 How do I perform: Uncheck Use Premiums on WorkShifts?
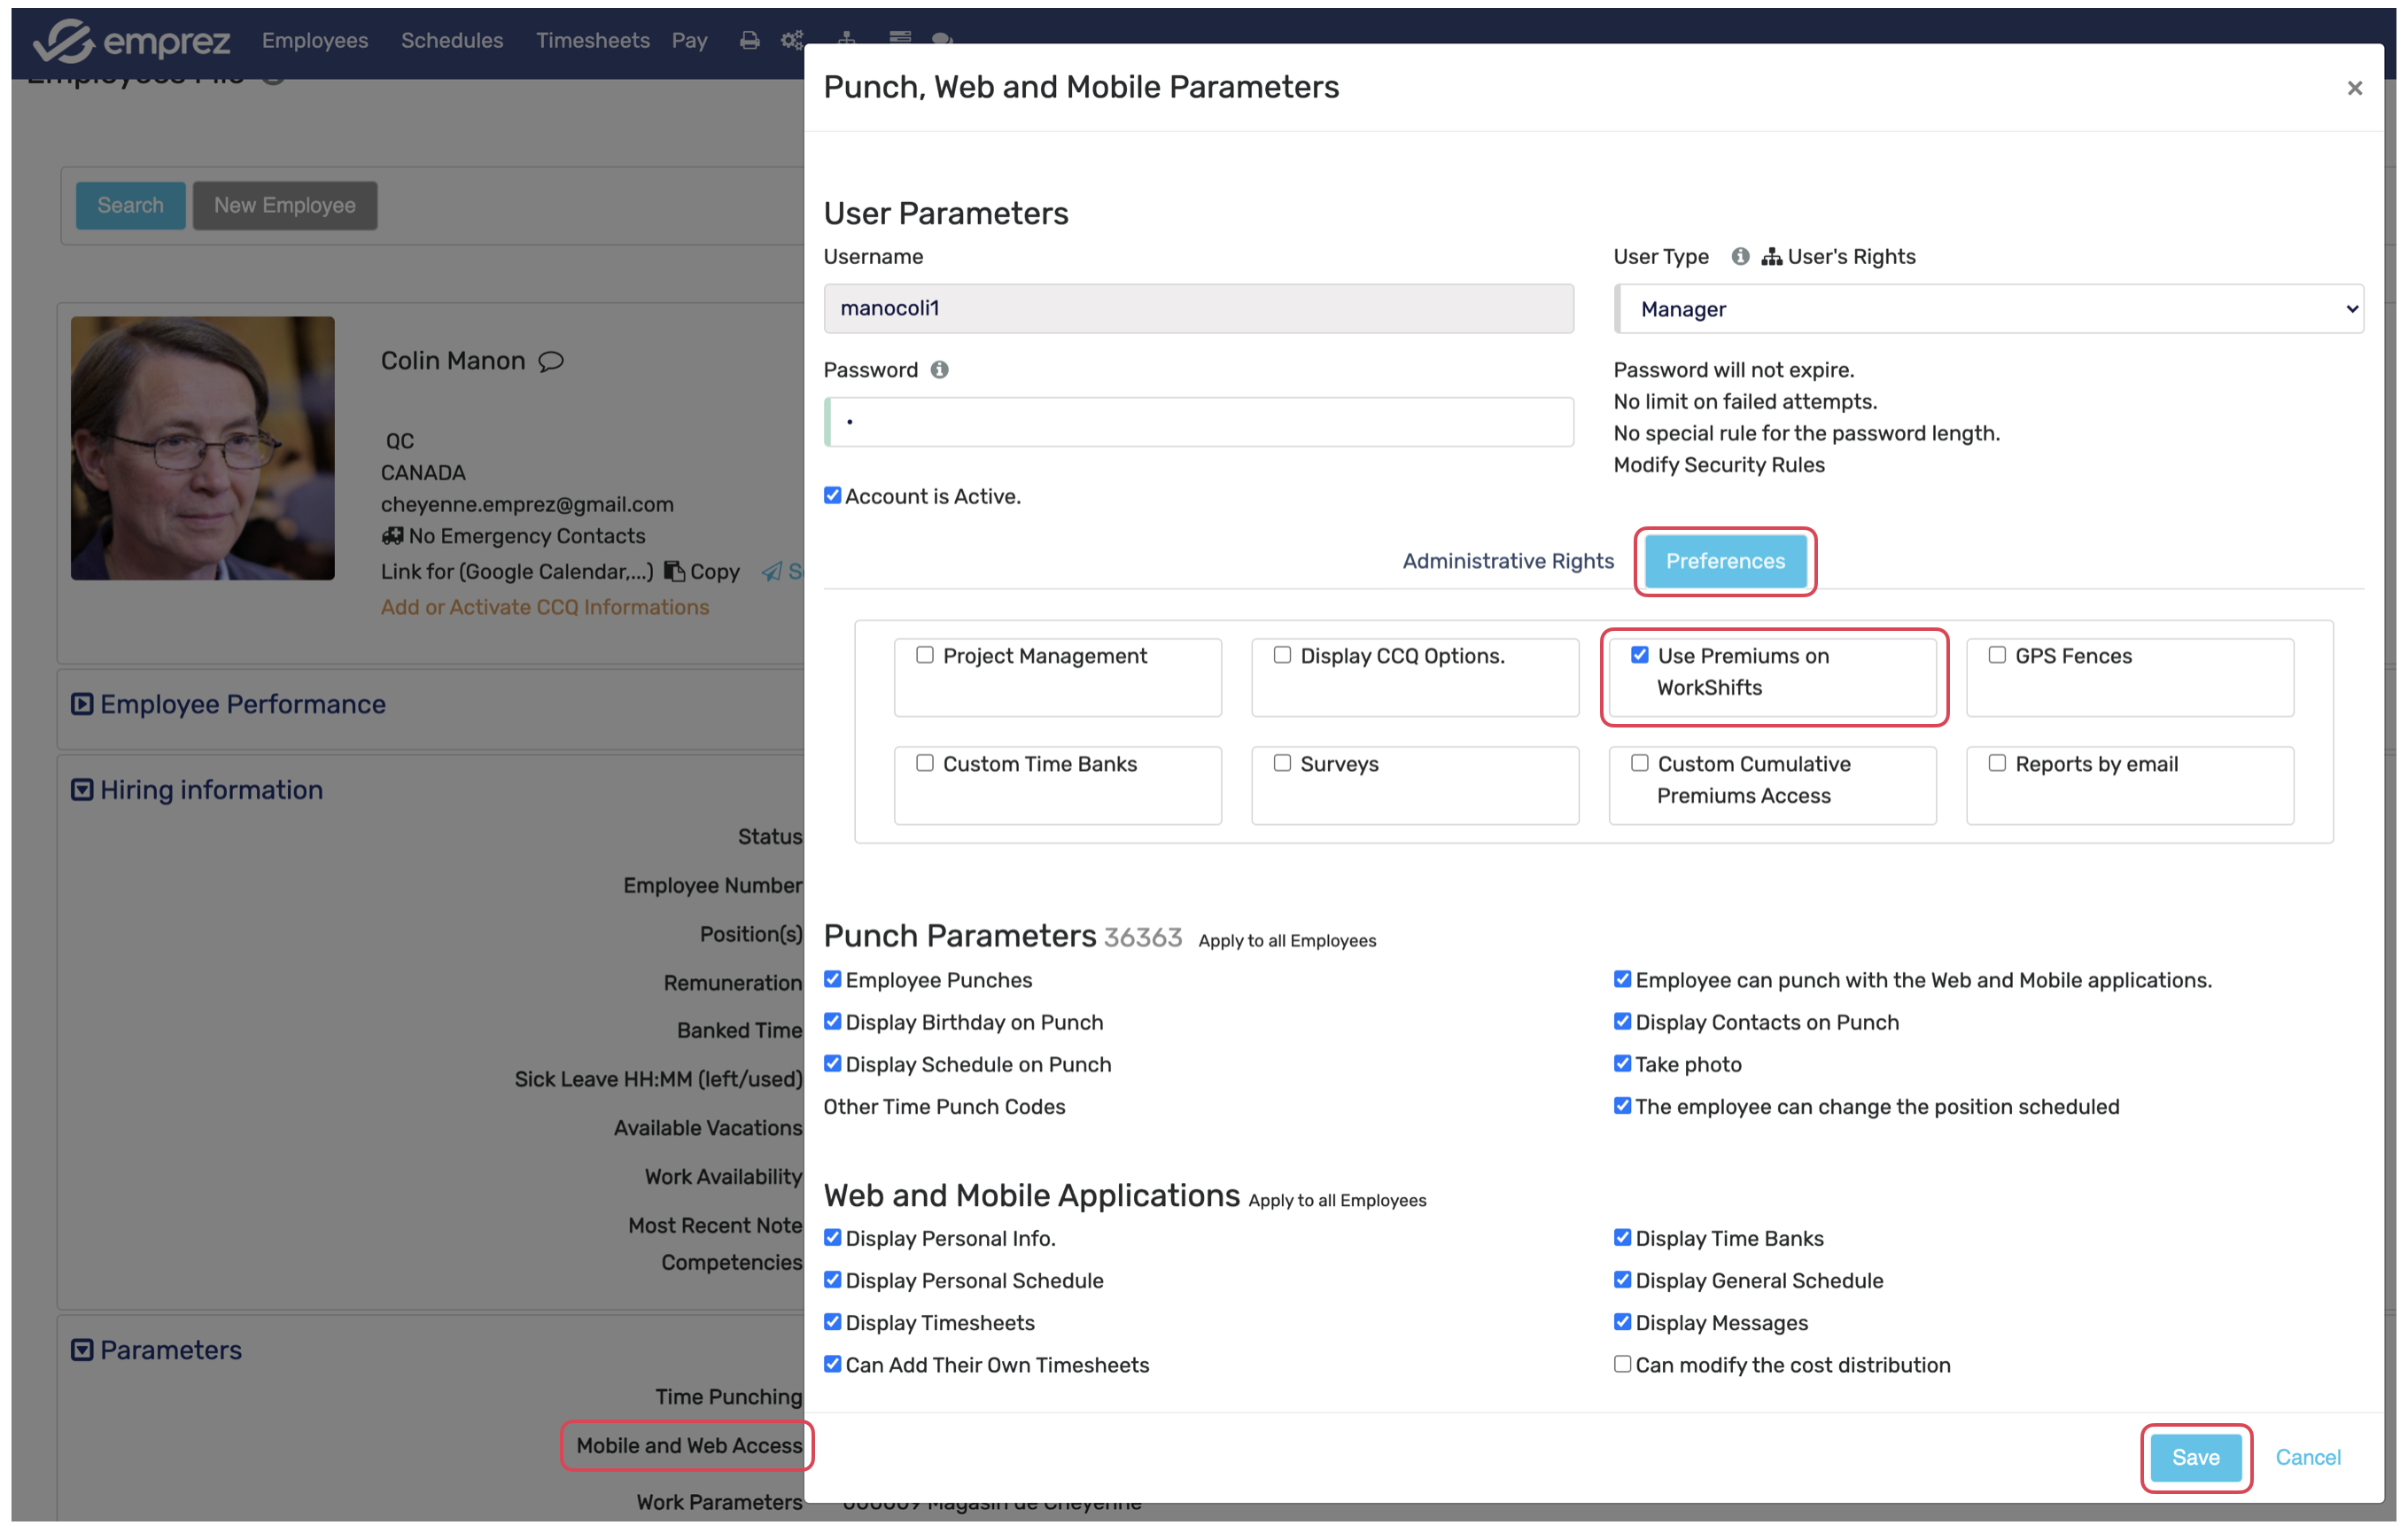click(1640, 655)
